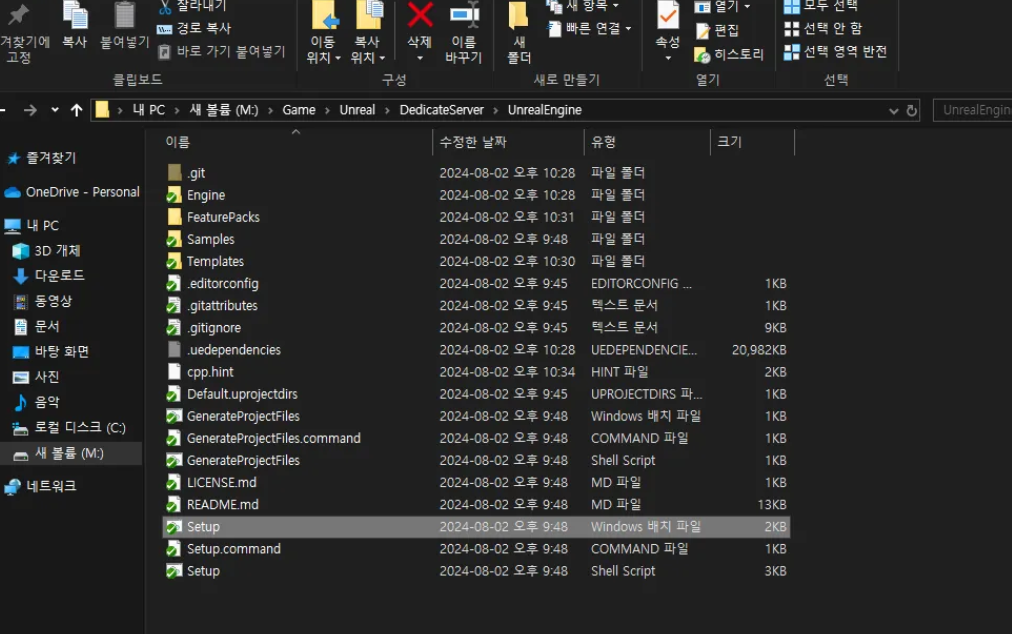Screen dimensions: 1012x634
Task: Select OneDrive - Personal in the sidebar
Action: 82,192
